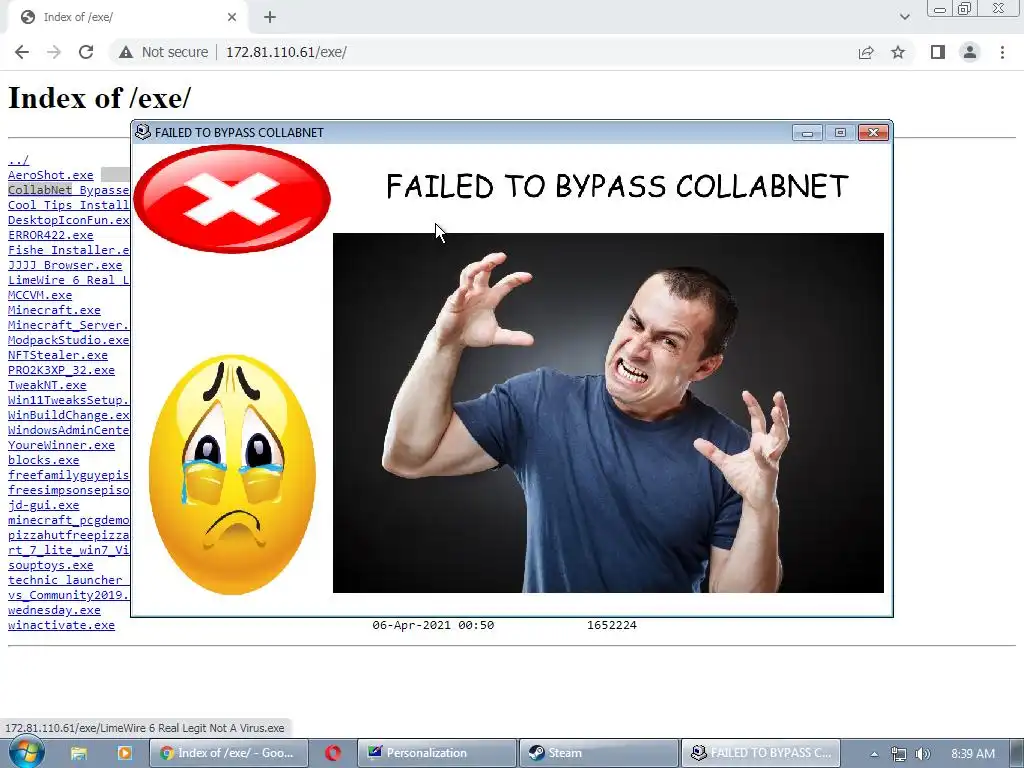Bookmark this page with the star icon
Viewport: 1024px width, 768px height.
(x=898, y=52)
